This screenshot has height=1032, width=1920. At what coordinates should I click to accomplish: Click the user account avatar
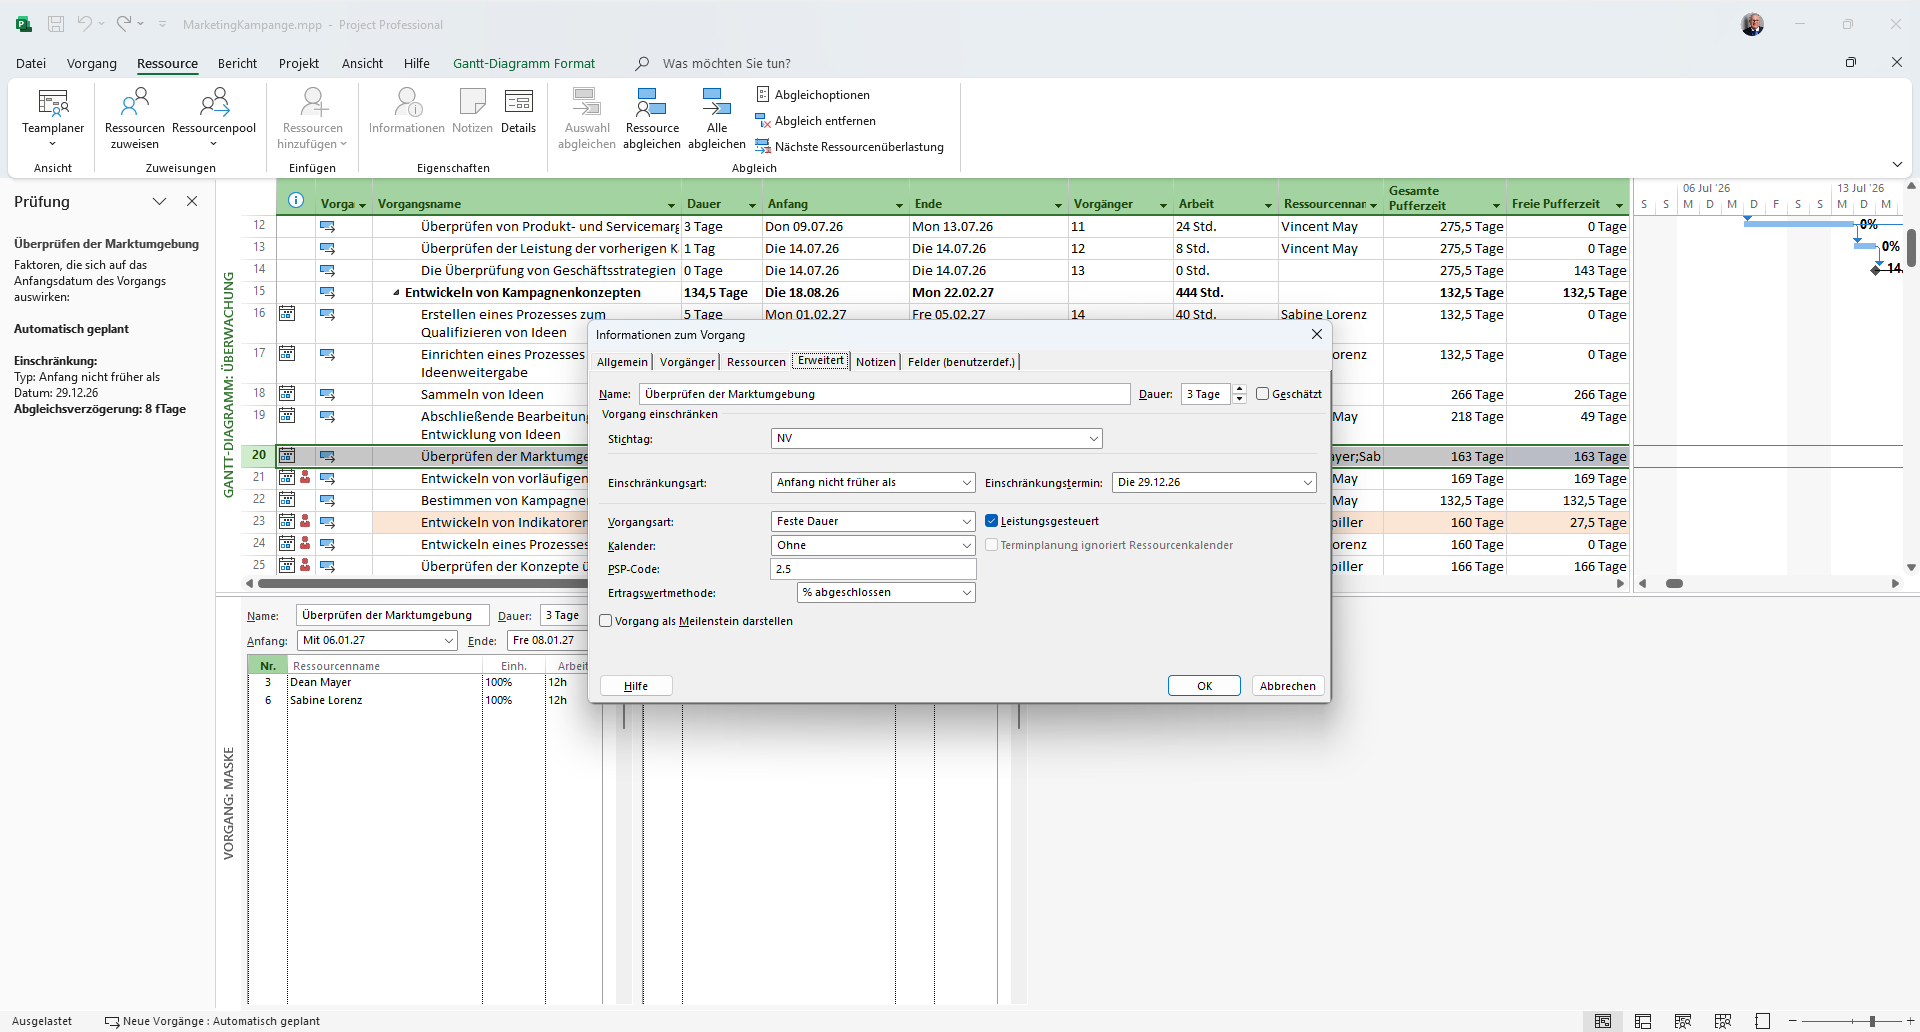[x=1752, y=24]
